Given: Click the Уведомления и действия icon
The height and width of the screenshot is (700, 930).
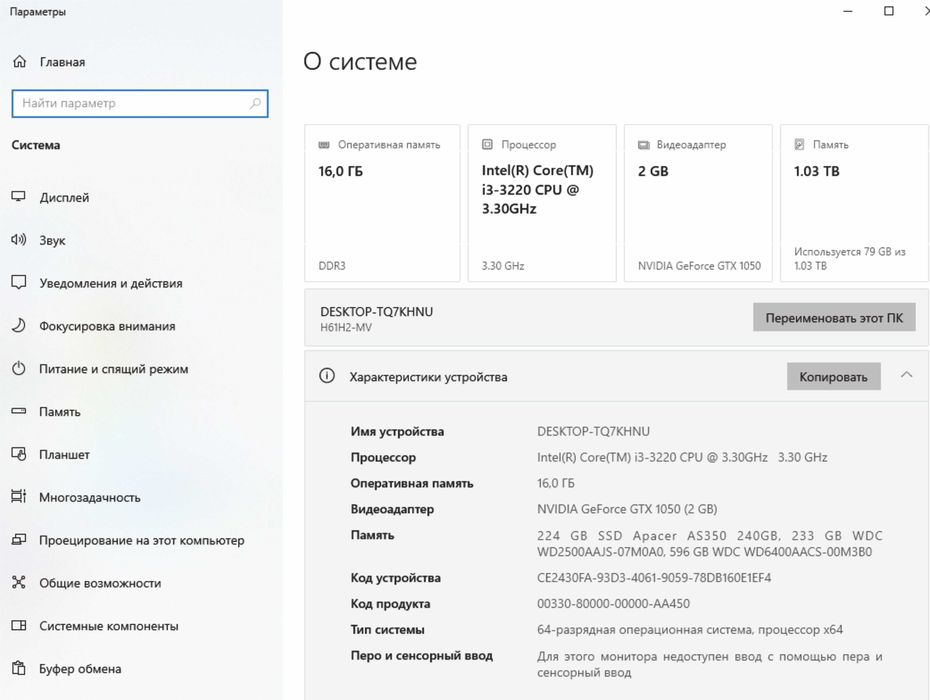Looking at the screenshot, I should tap(19, 283).
